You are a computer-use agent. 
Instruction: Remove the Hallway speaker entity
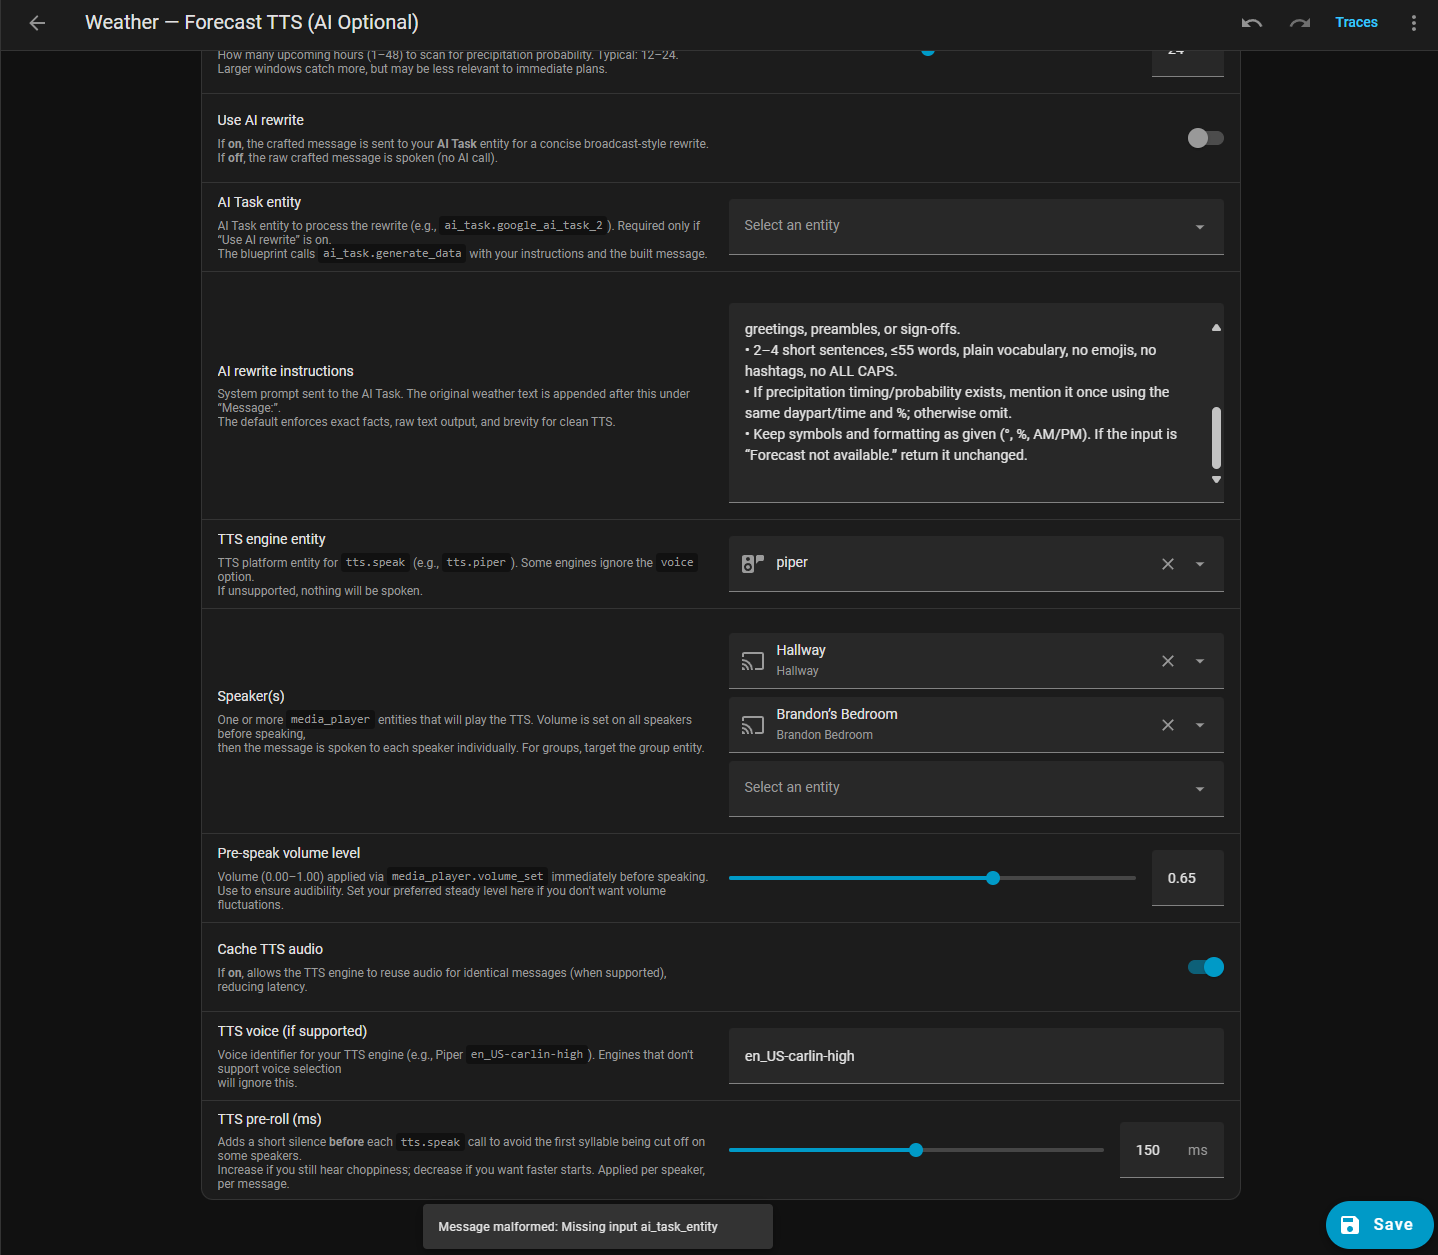tap(1167, 661)
